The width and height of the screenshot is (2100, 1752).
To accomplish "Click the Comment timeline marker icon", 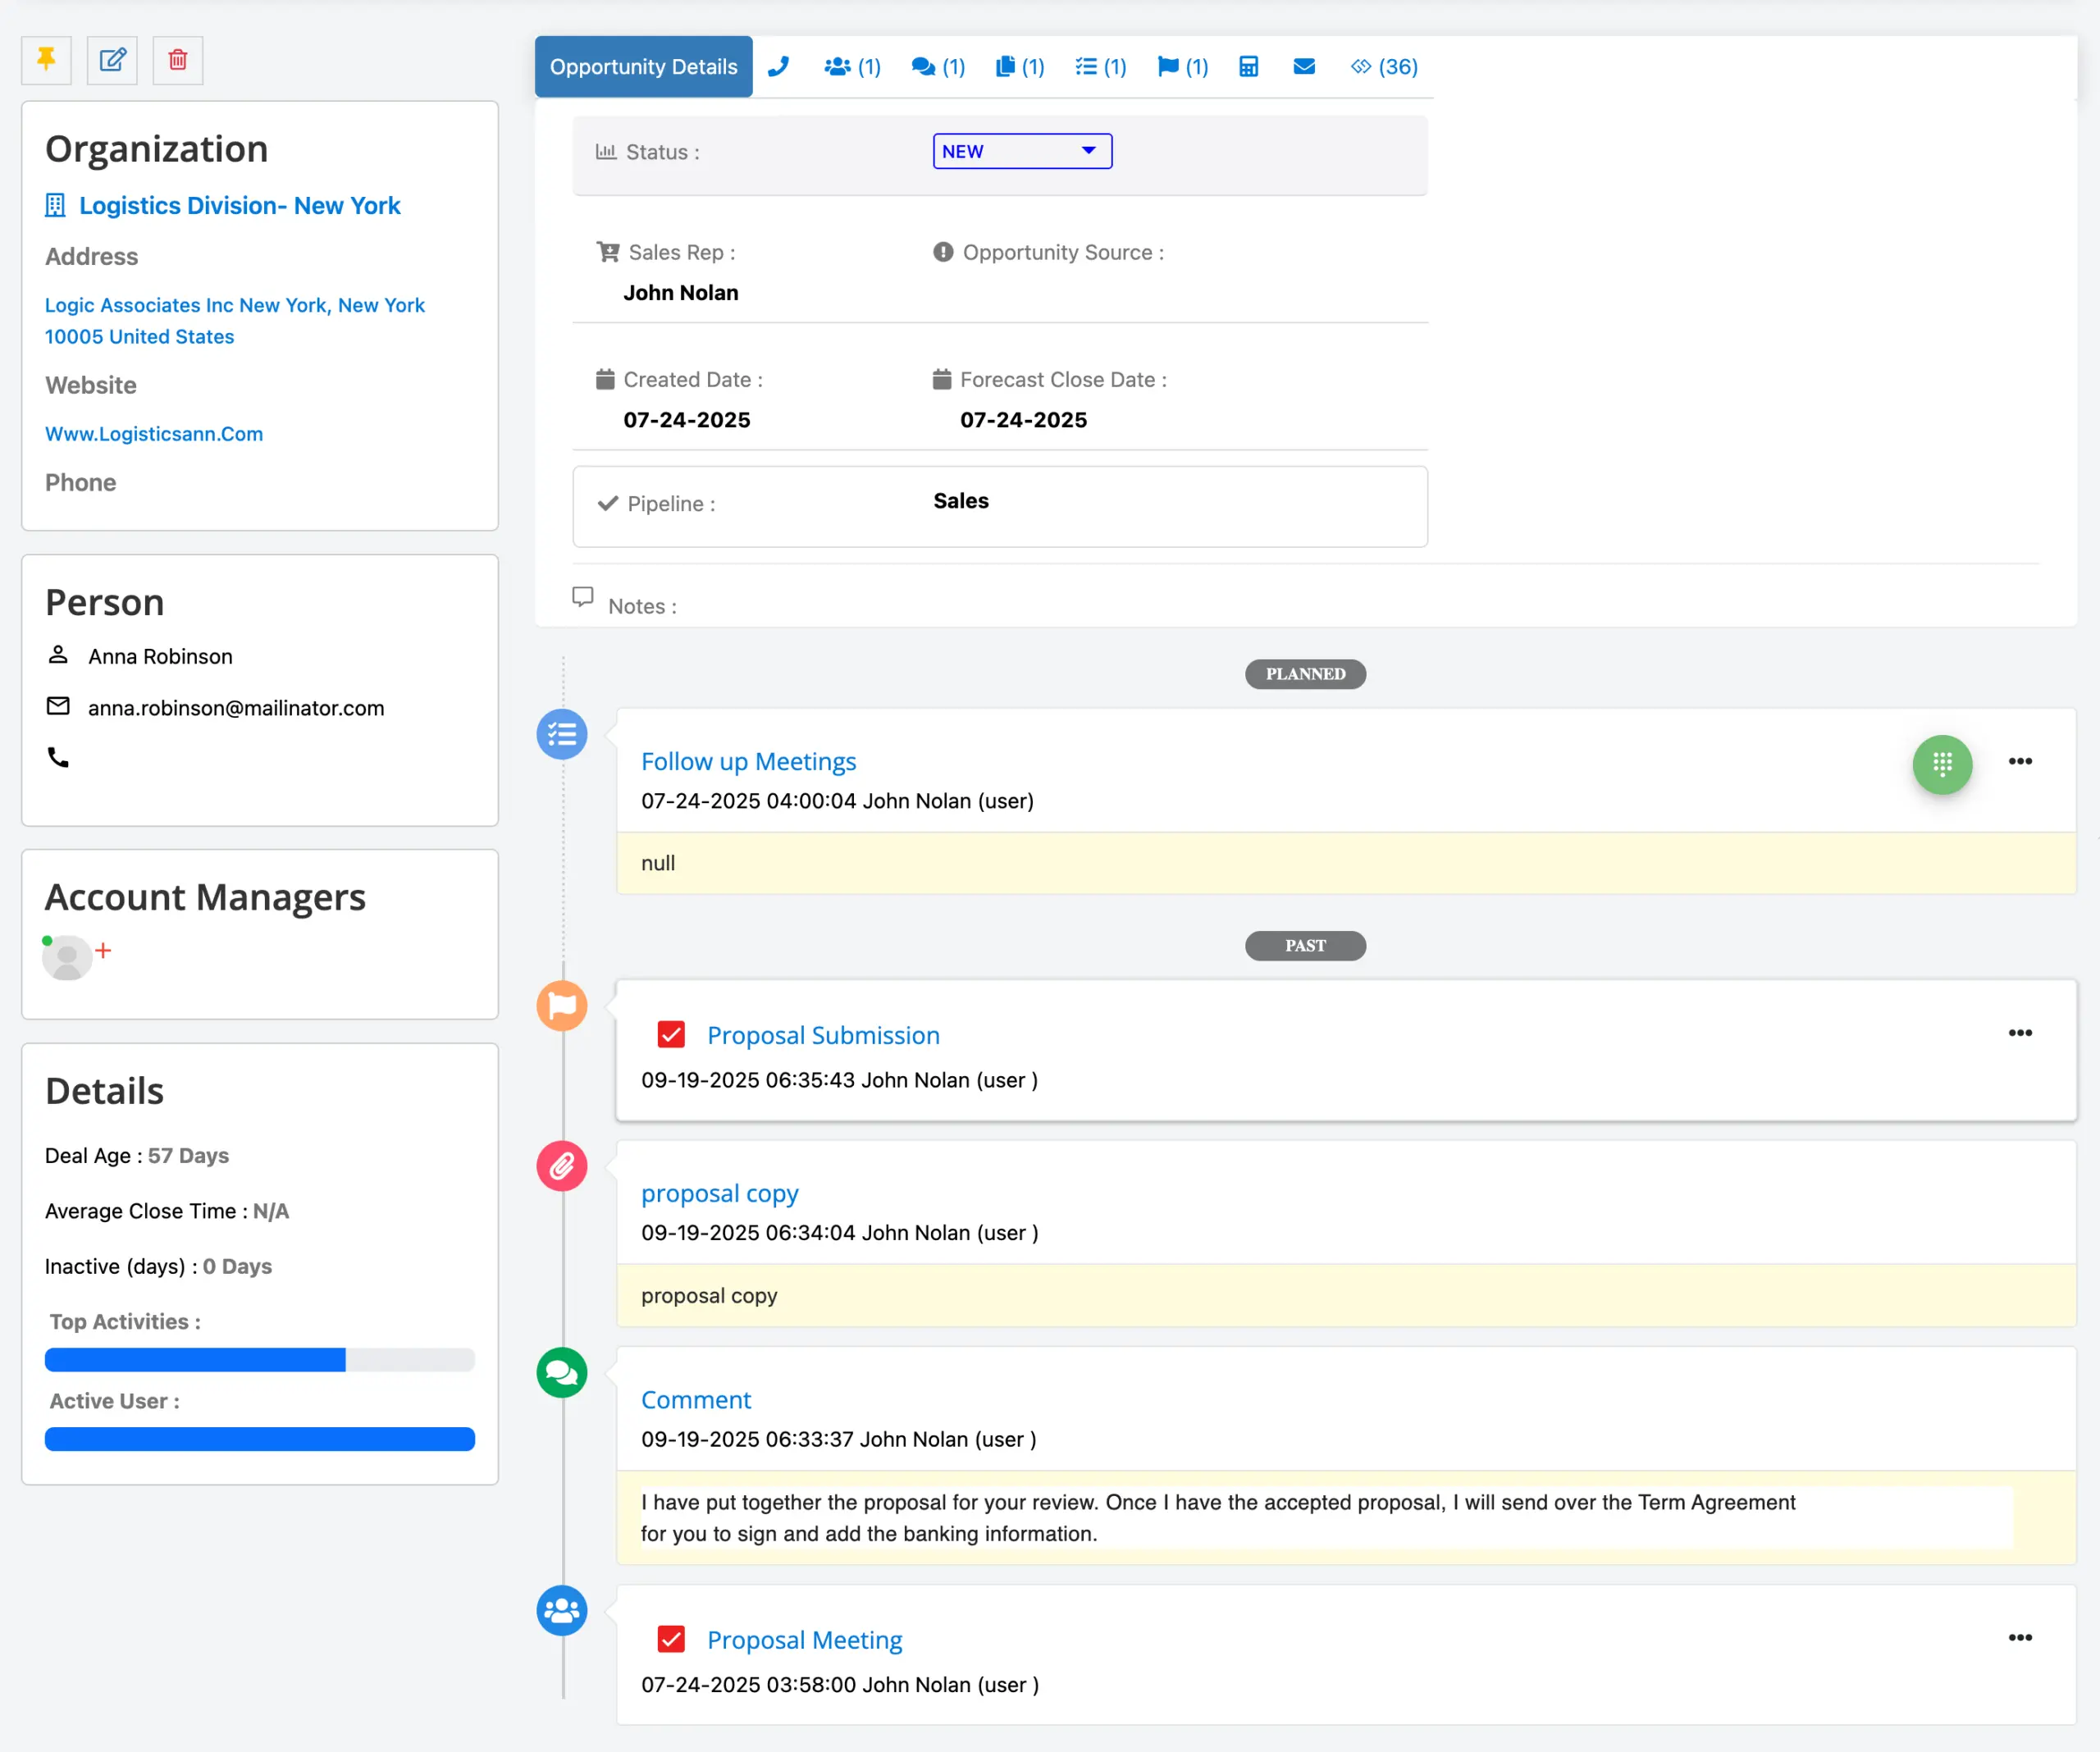I will 562,1372.
